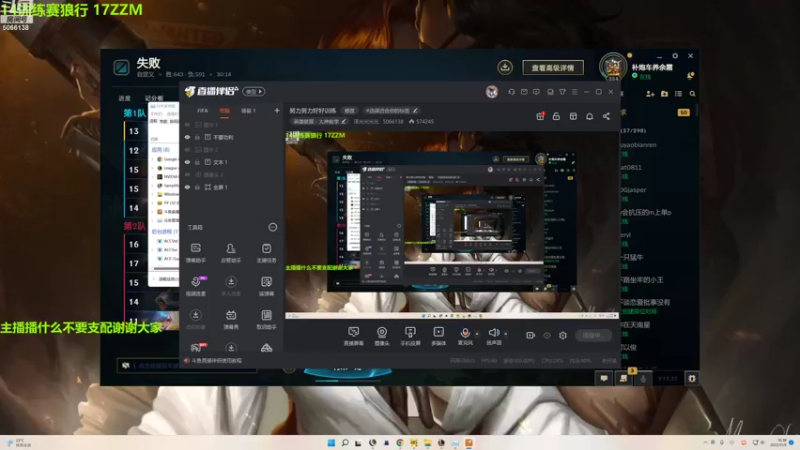Viewport: 800px width, 450px height.
Task: Toggle visibility of 文本 1 source
Action: point(187,162)
